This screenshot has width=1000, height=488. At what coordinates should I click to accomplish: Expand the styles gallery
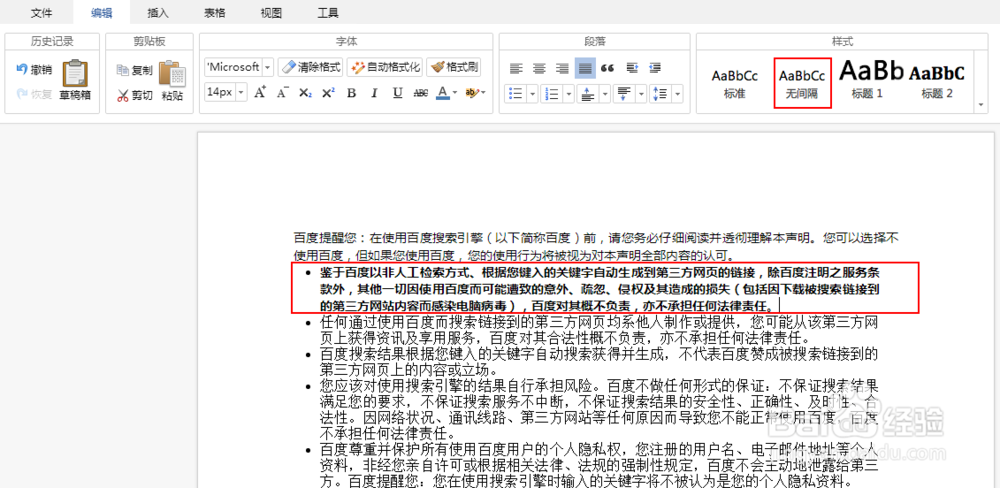tap(981, 105)
